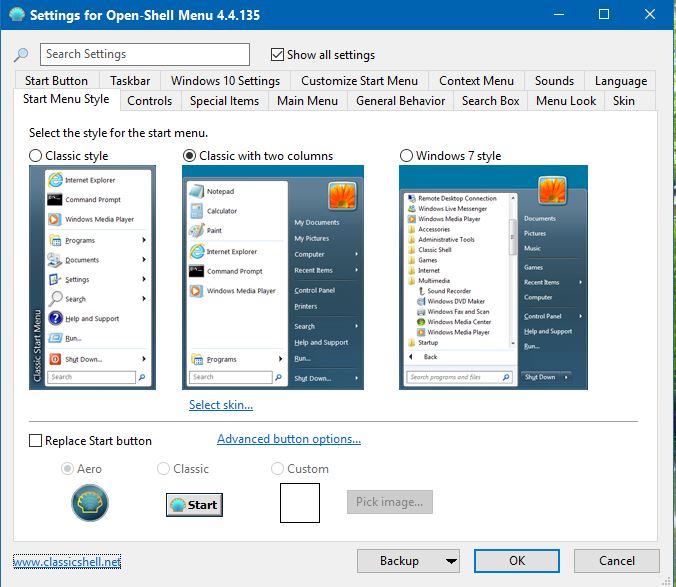Click the Classic Start button preview image
This screenshot has width=676, height=587.
pyautogui.click(x=193, y=504)
